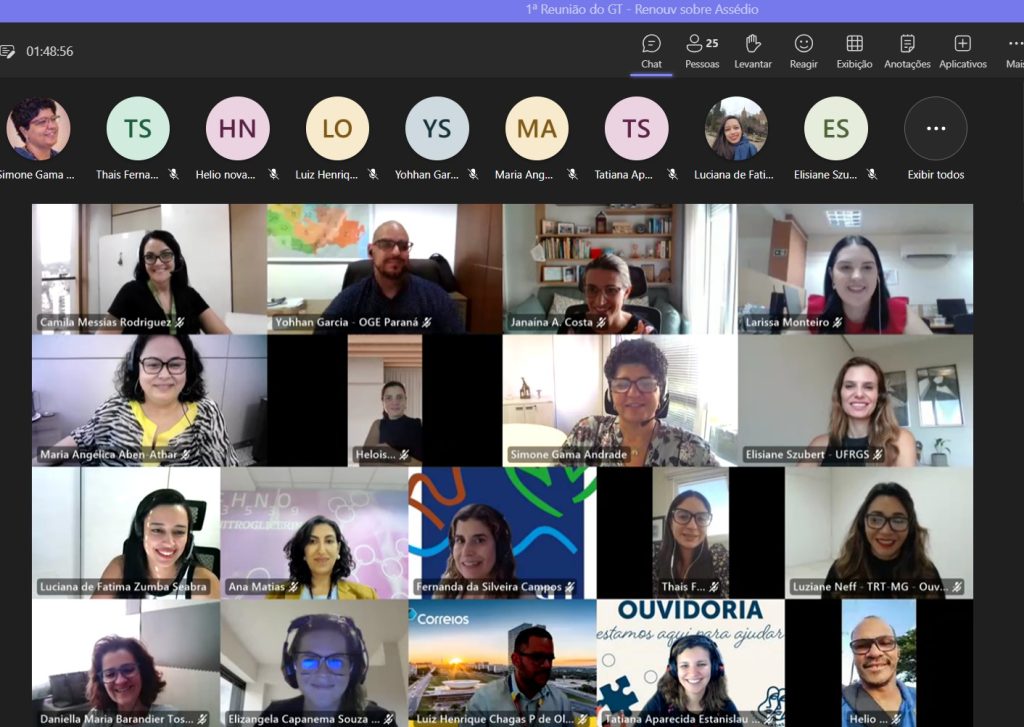Click the meeting info icon beside the timer
Viewport: 1024px width, 727px height.
(8, 51)
